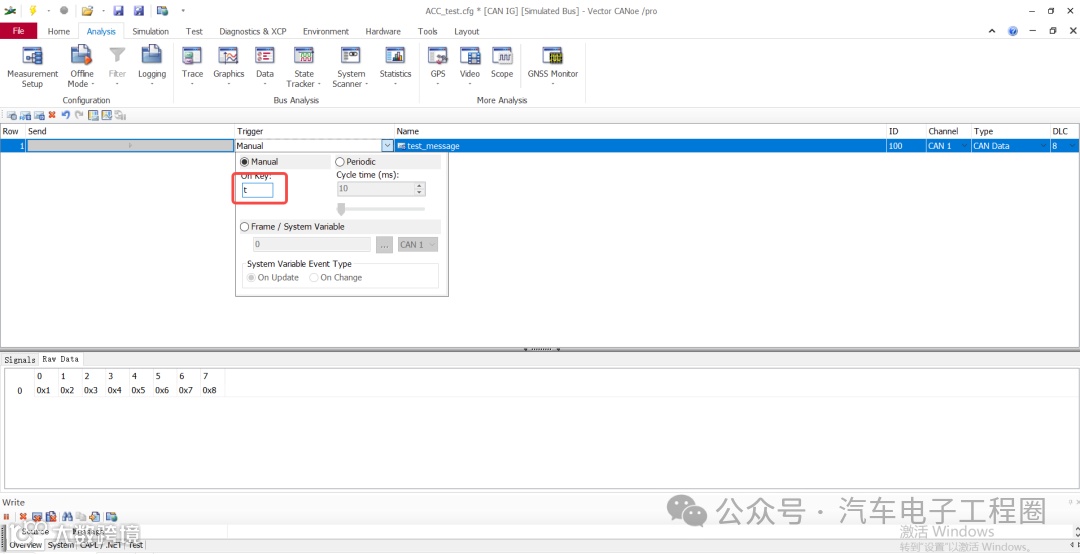
Task: Open the CAN Data type dropdown
Action: point(1042,146)
